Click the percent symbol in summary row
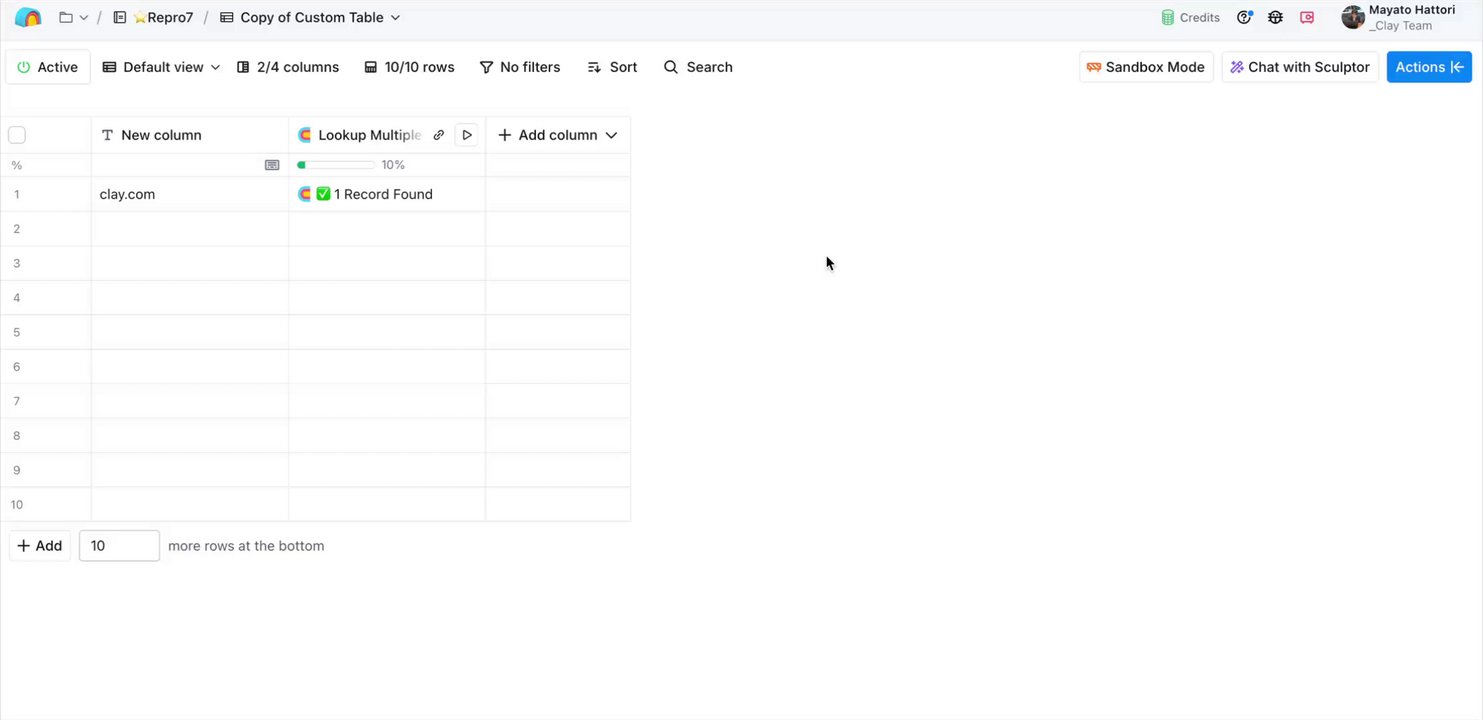This screenshot has width=1483, height=720. (x=17, y=165)
